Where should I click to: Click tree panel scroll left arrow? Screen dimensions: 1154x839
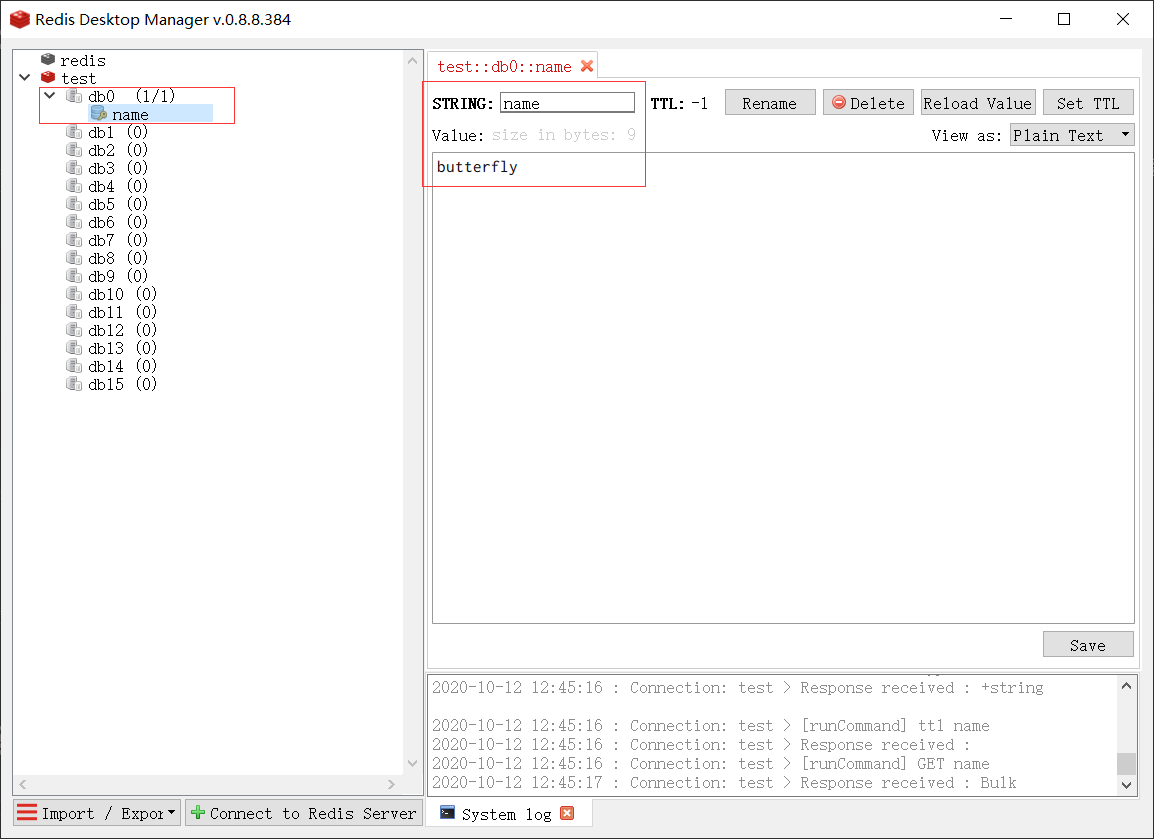pyautogui.click(x=23, y=785)
